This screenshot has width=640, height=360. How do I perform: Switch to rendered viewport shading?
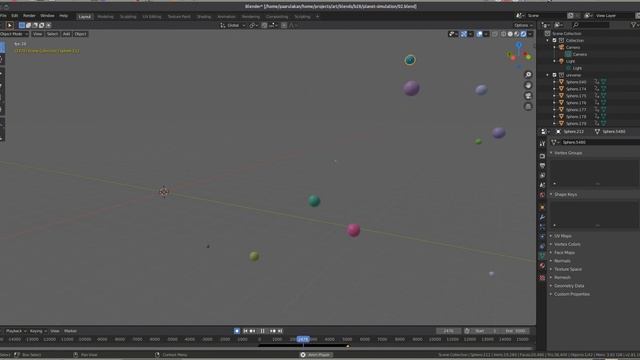click(x=523, y=34)
